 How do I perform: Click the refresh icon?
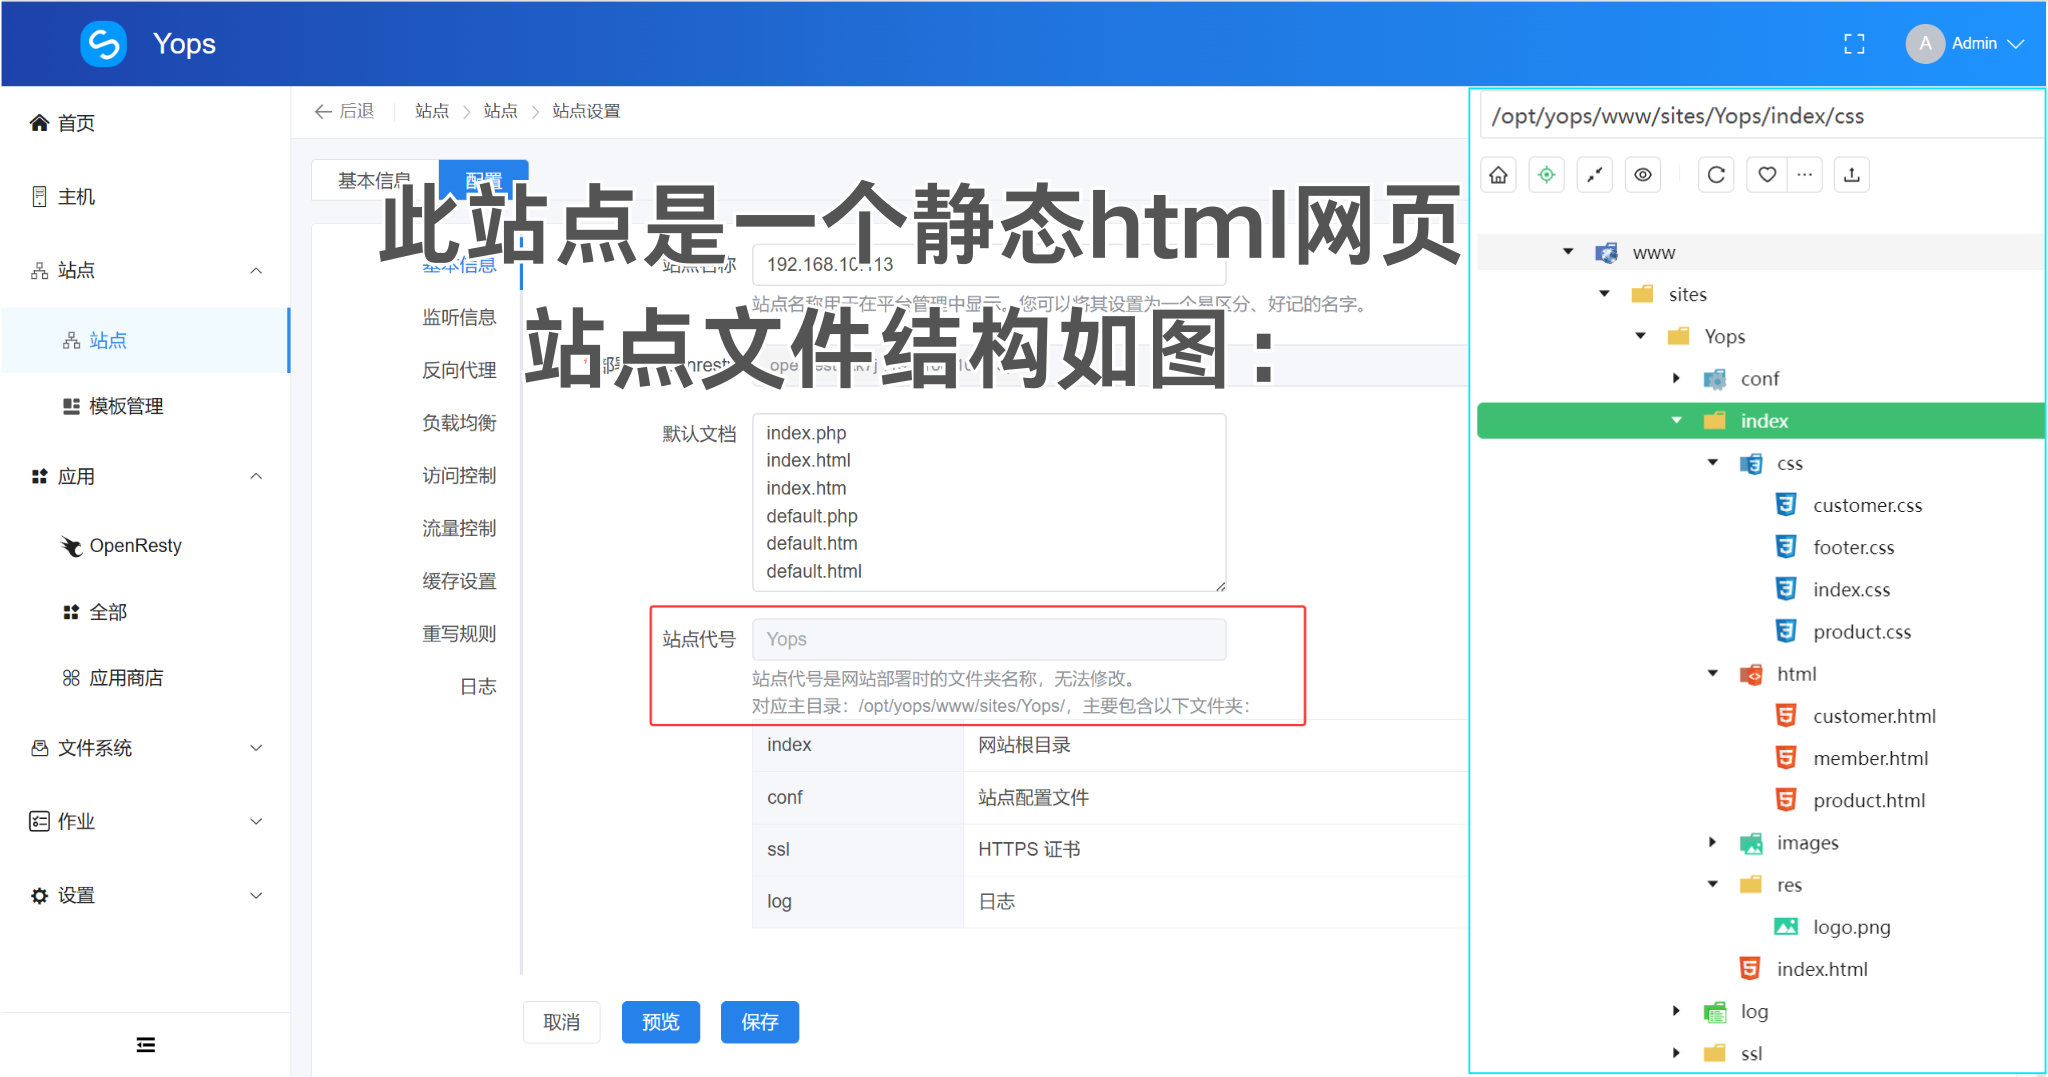pyautogui.click(x=1716, y=175)
